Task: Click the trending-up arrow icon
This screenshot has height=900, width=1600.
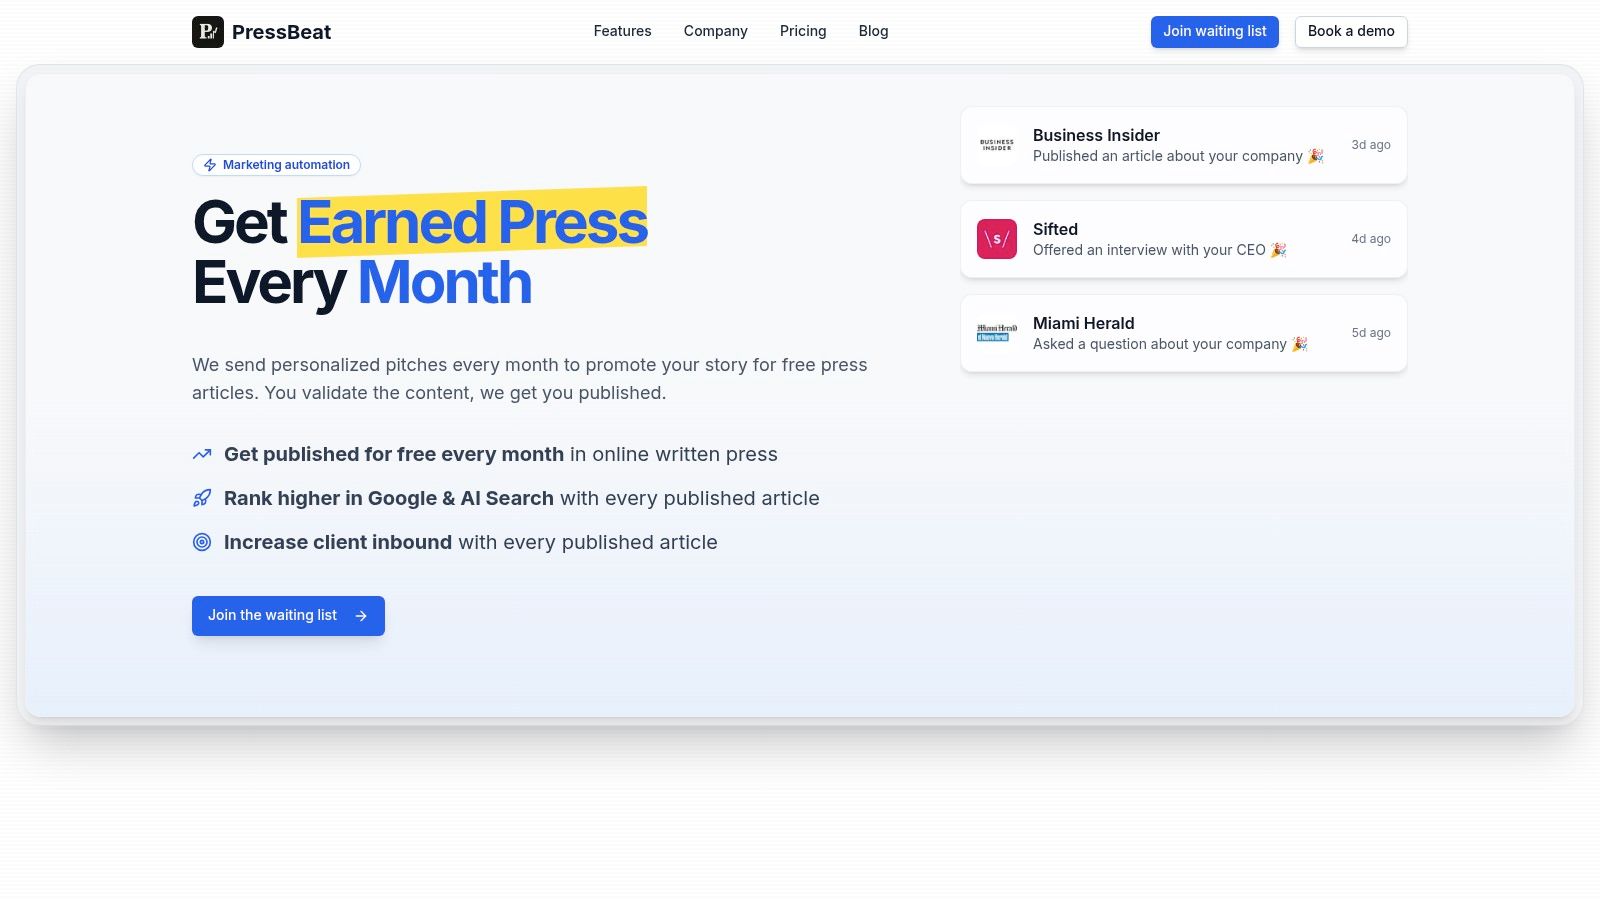Action: 202,454
